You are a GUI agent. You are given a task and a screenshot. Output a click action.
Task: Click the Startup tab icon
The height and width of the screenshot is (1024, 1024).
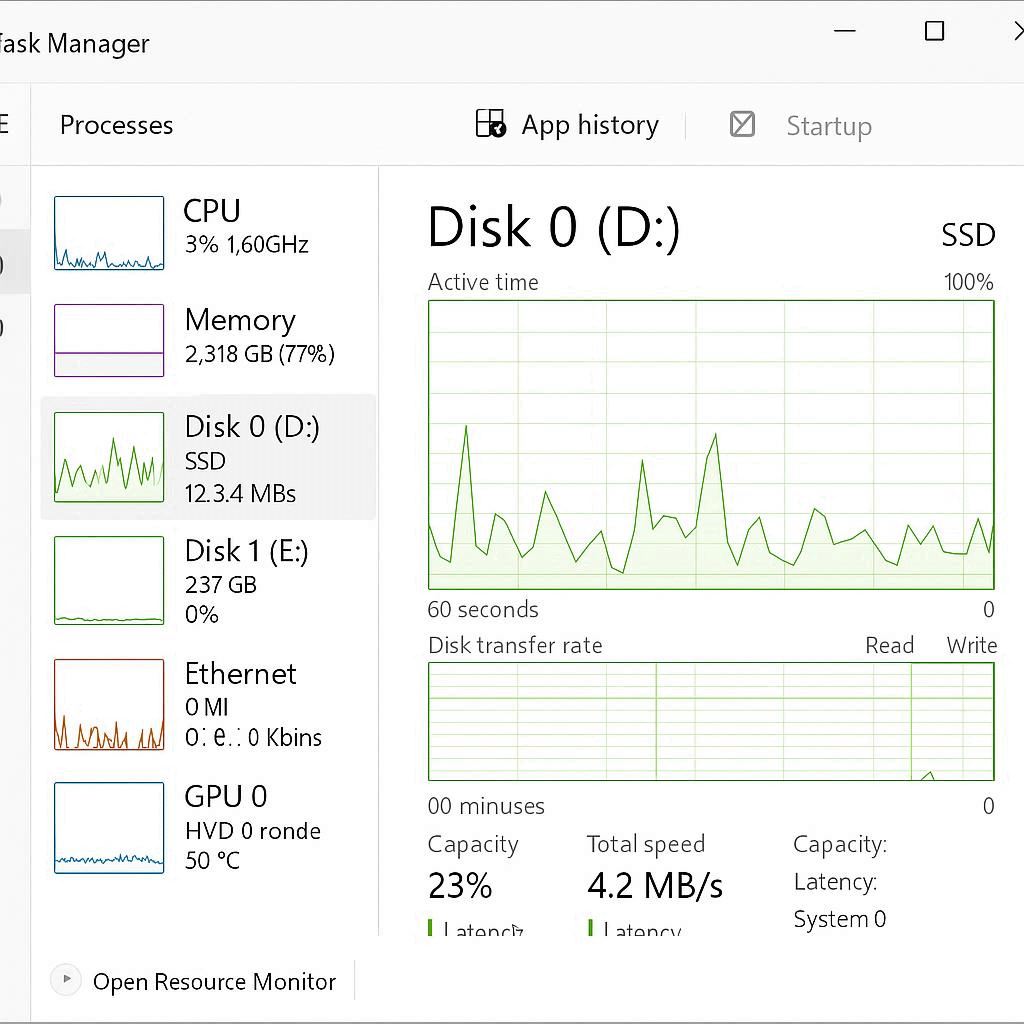click(x=742, y=124)
